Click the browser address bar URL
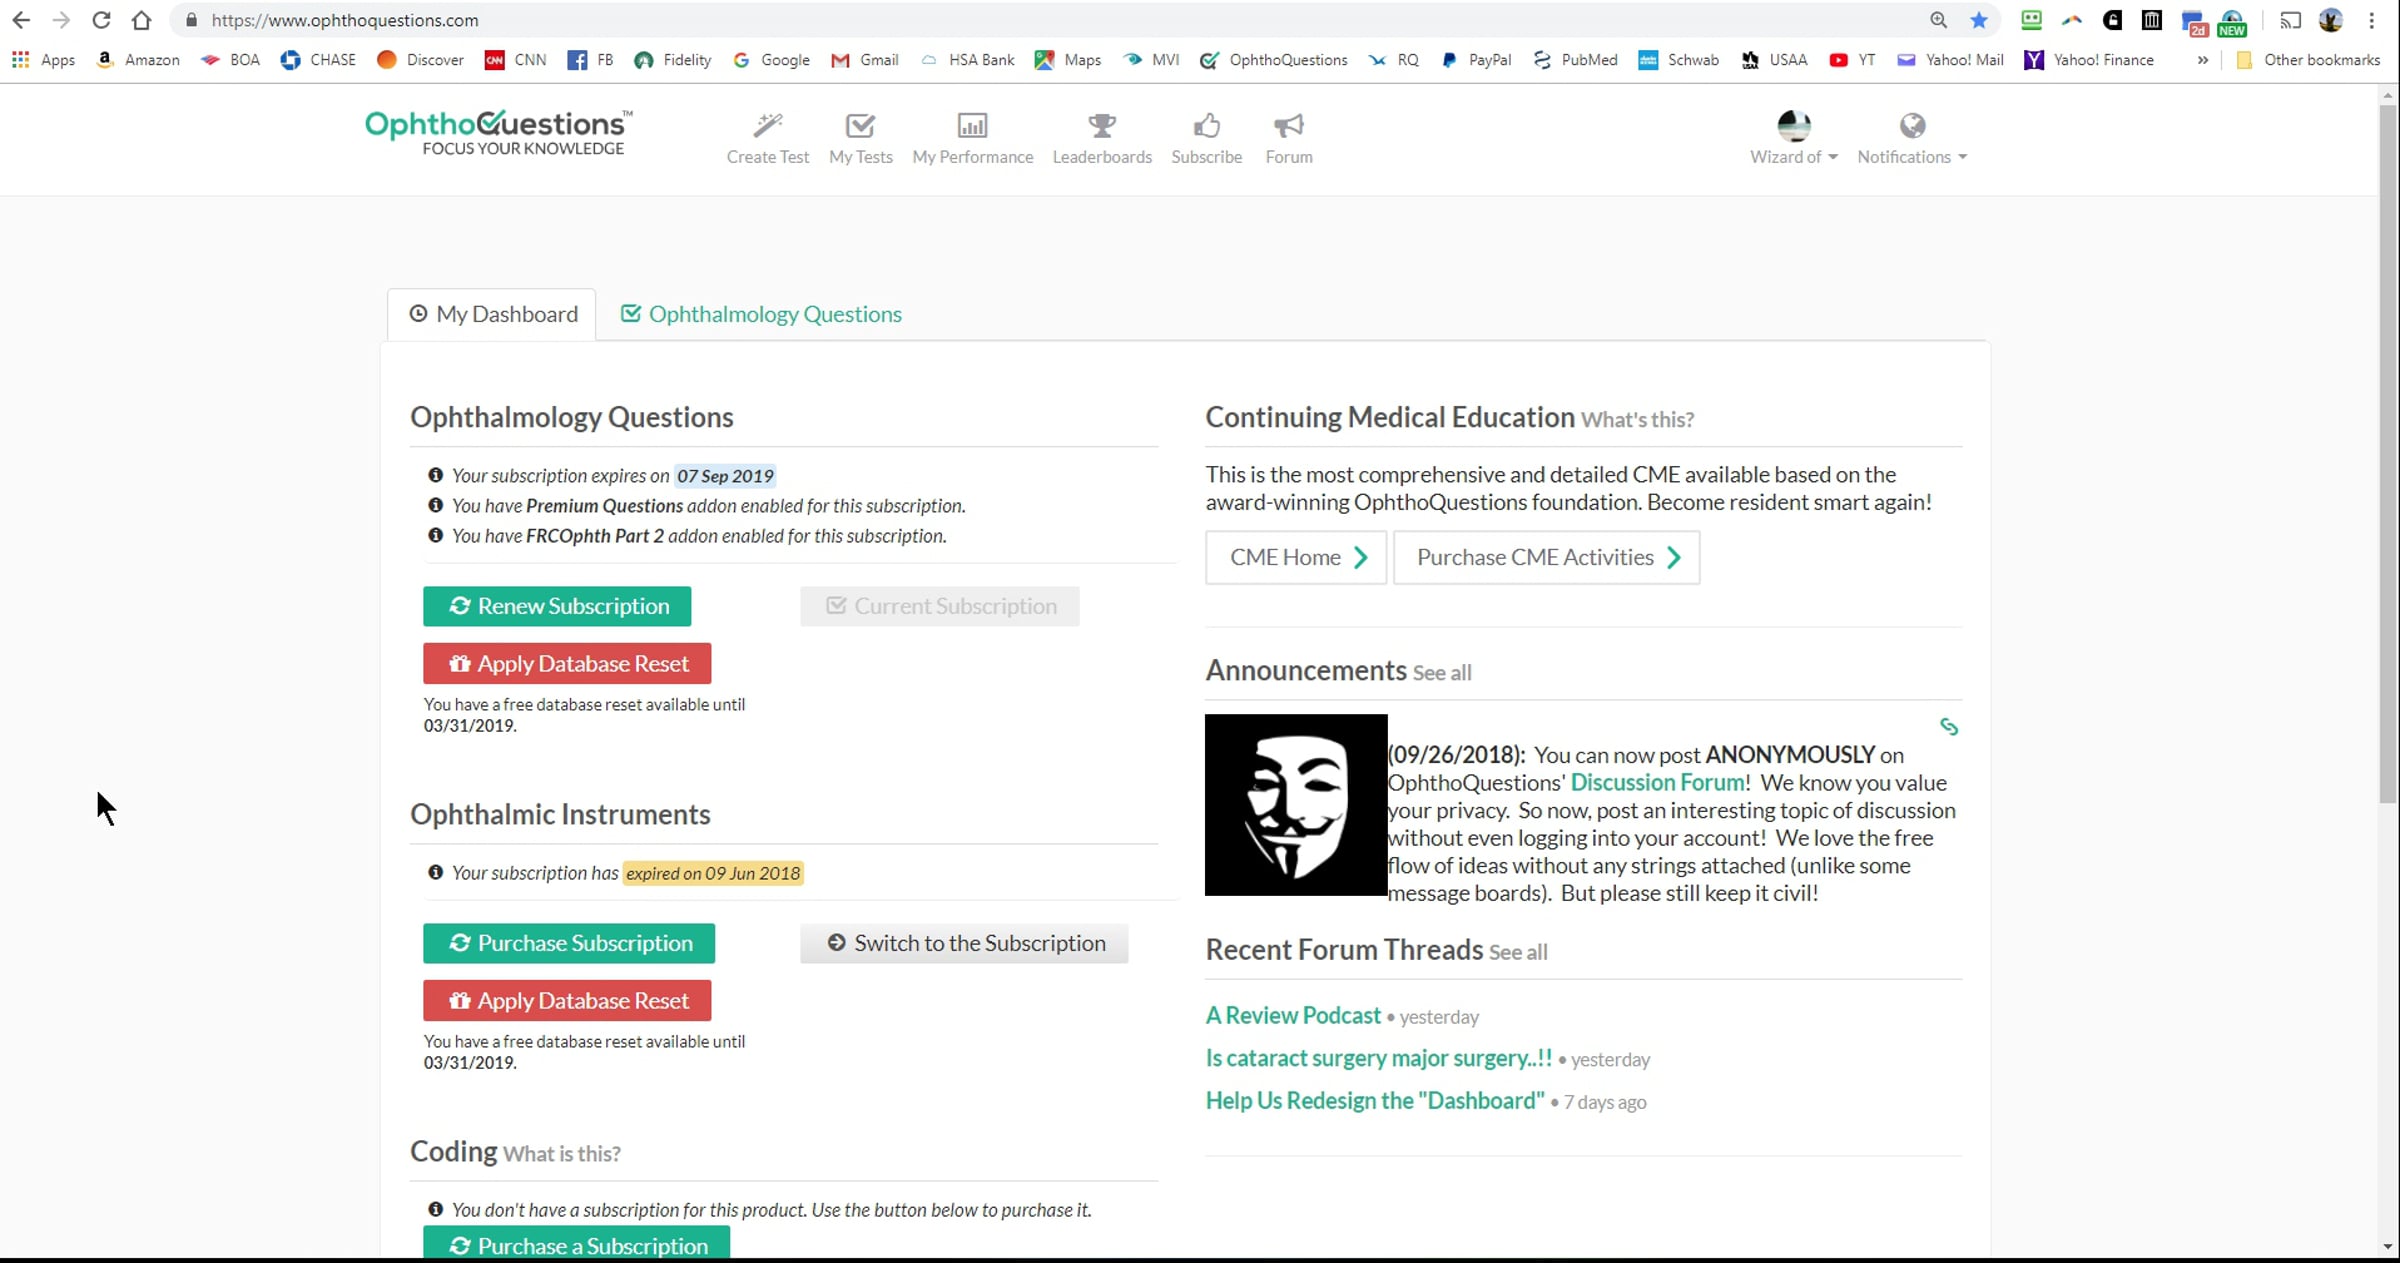 pyautogui.click(x=345, y=20)
